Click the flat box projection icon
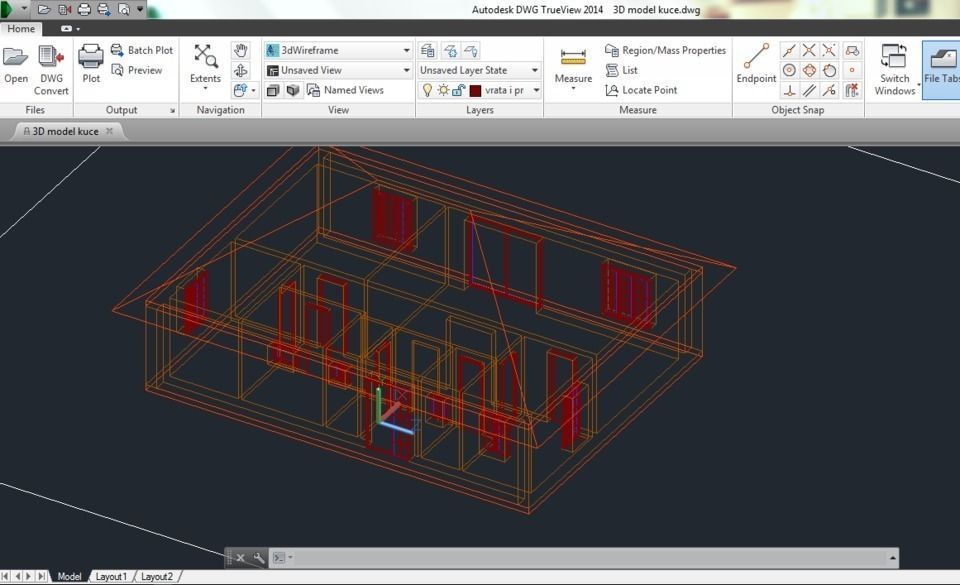The height and width of the screenshot is (585, 960). (x=273, y=91)
